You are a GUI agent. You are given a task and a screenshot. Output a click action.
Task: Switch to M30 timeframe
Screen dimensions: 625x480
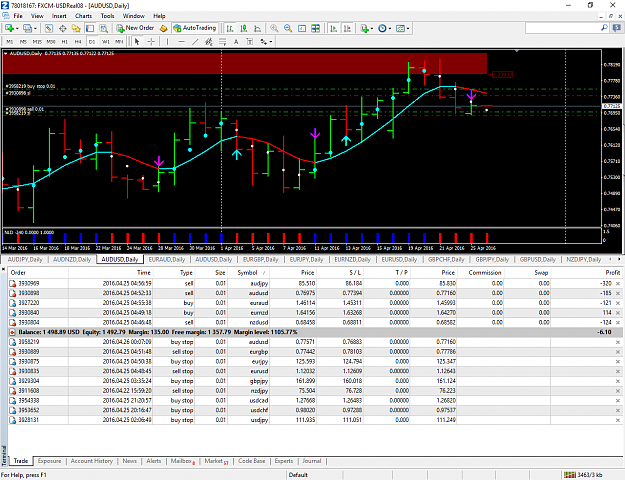(x=51, y=41)
